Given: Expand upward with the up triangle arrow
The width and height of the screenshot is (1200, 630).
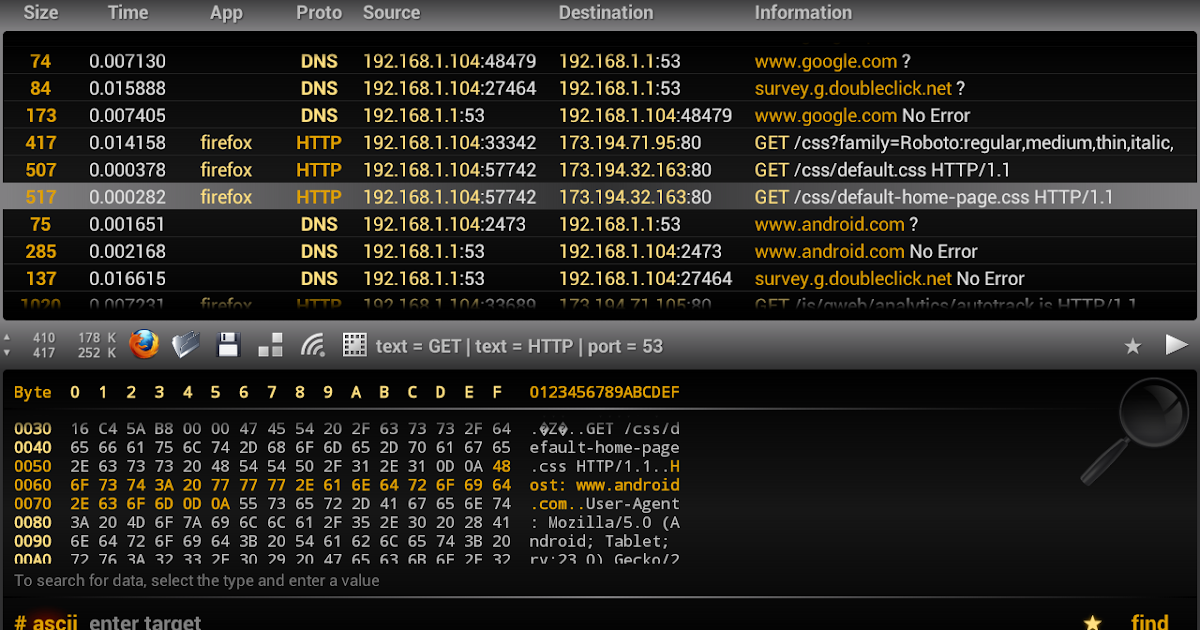Looking at the screenshot, I should [x=10, y=336].
